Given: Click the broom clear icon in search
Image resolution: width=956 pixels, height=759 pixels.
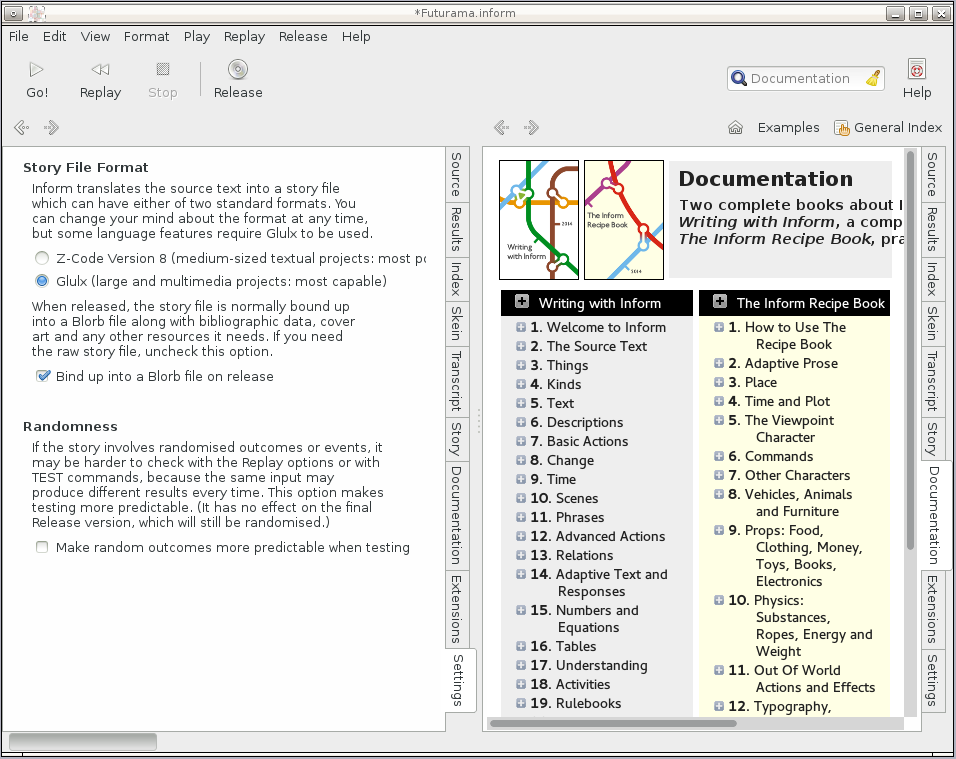Looking at the screenshot, I should tap(873, 79).
